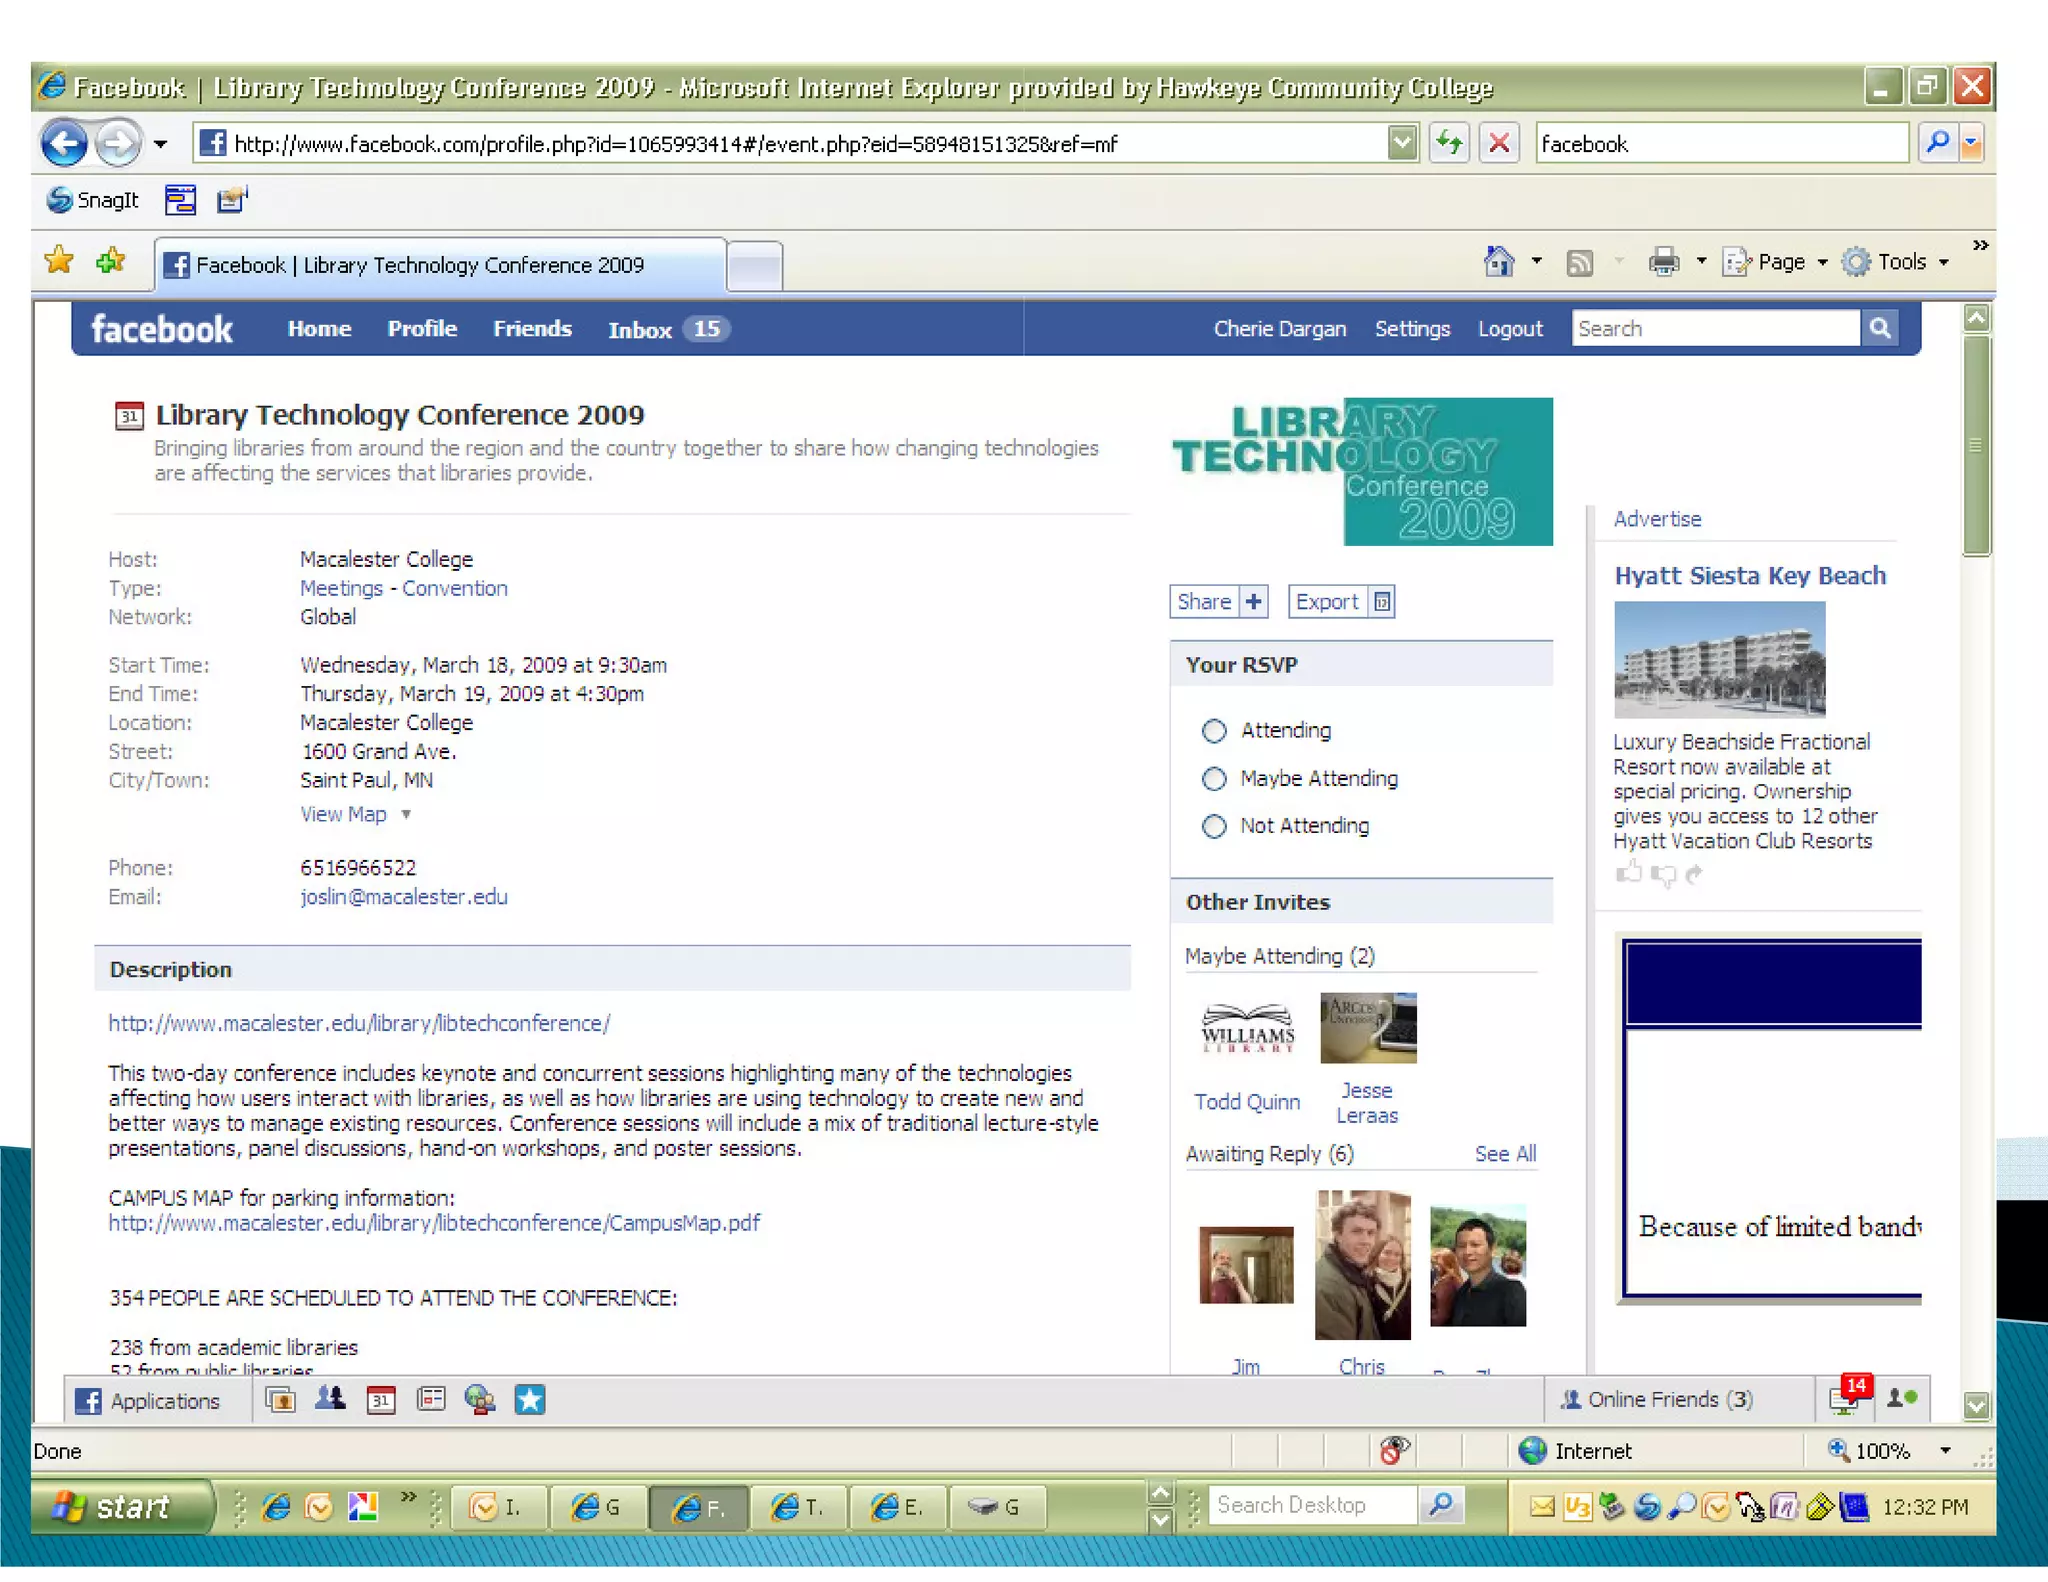
Task: Click the page vertical scrollbar thumb
Action: click(x=1976, y=445)
